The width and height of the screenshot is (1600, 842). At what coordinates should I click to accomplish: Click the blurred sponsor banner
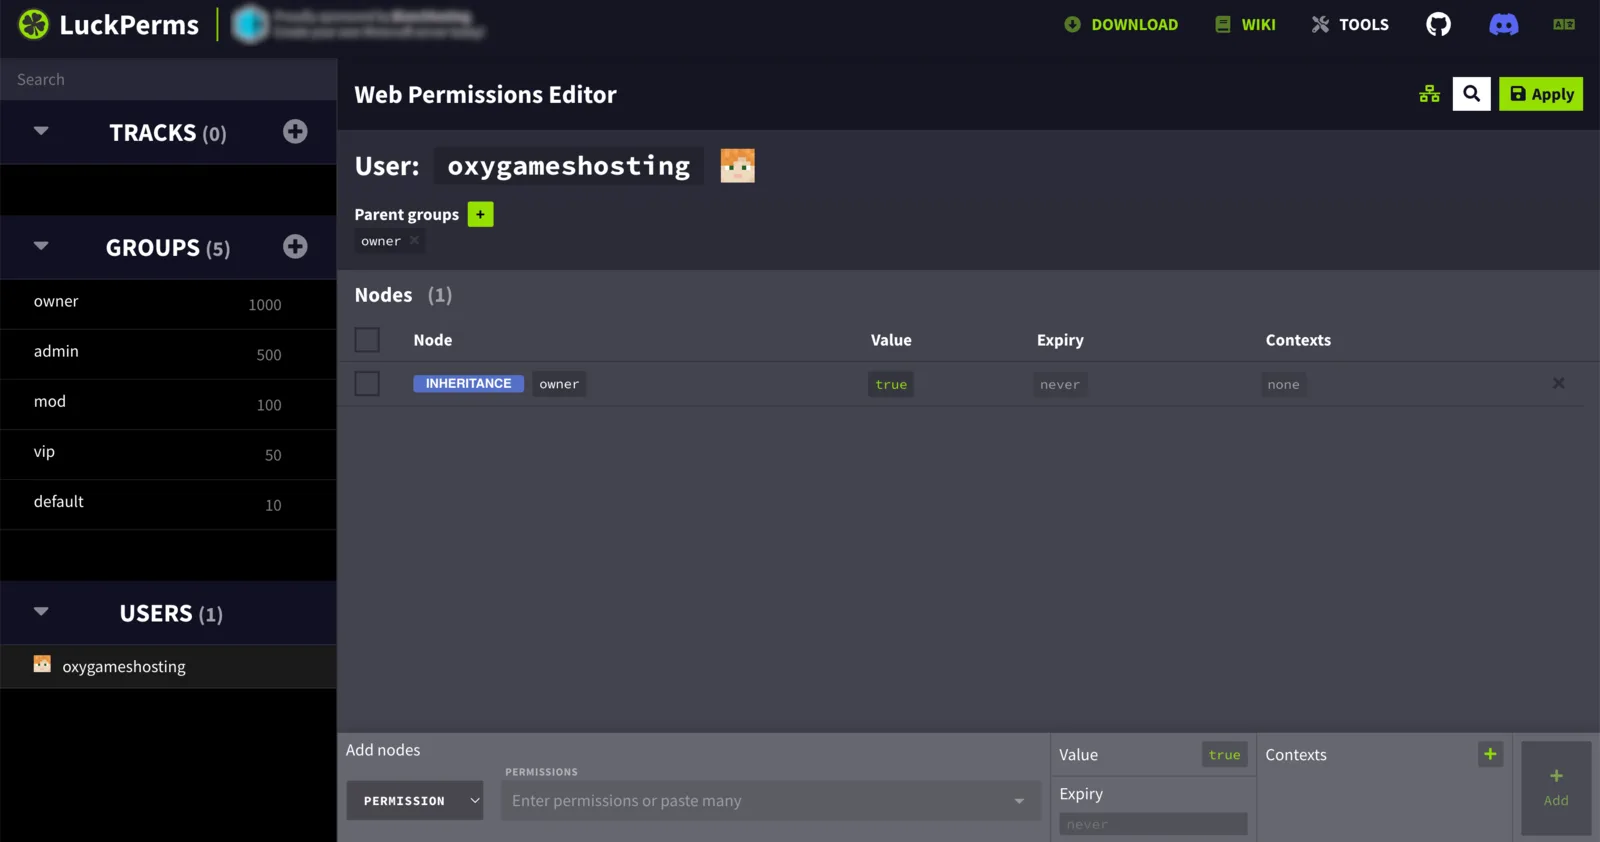coord(358,24)
